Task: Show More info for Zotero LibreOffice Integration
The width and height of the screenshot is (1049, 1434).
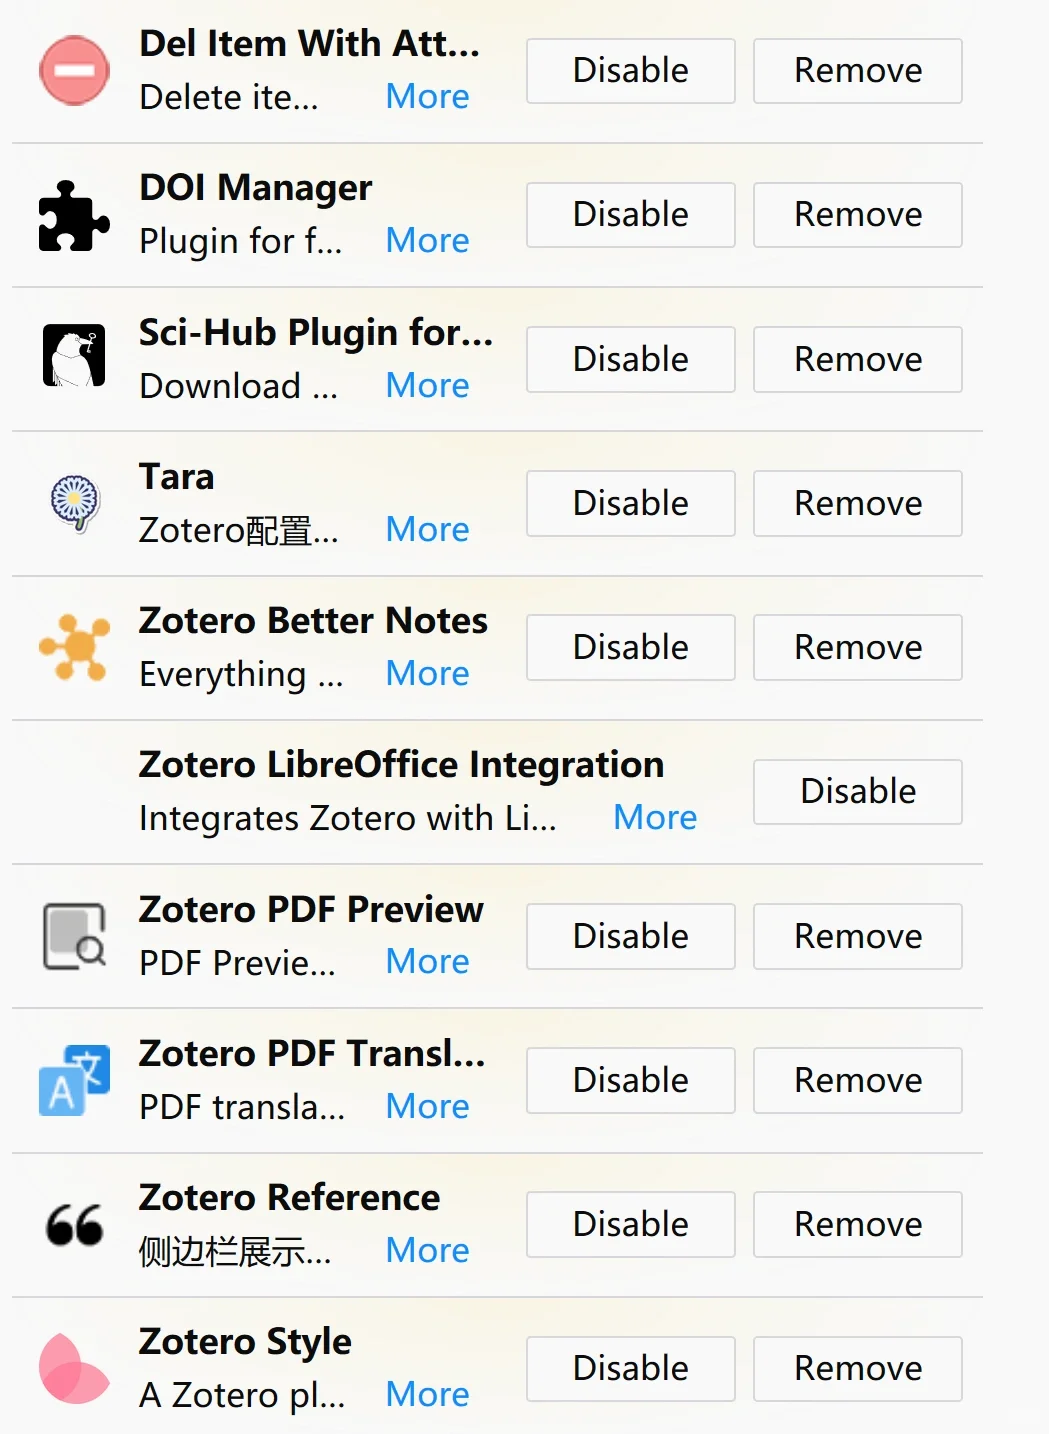Action: 655,818
